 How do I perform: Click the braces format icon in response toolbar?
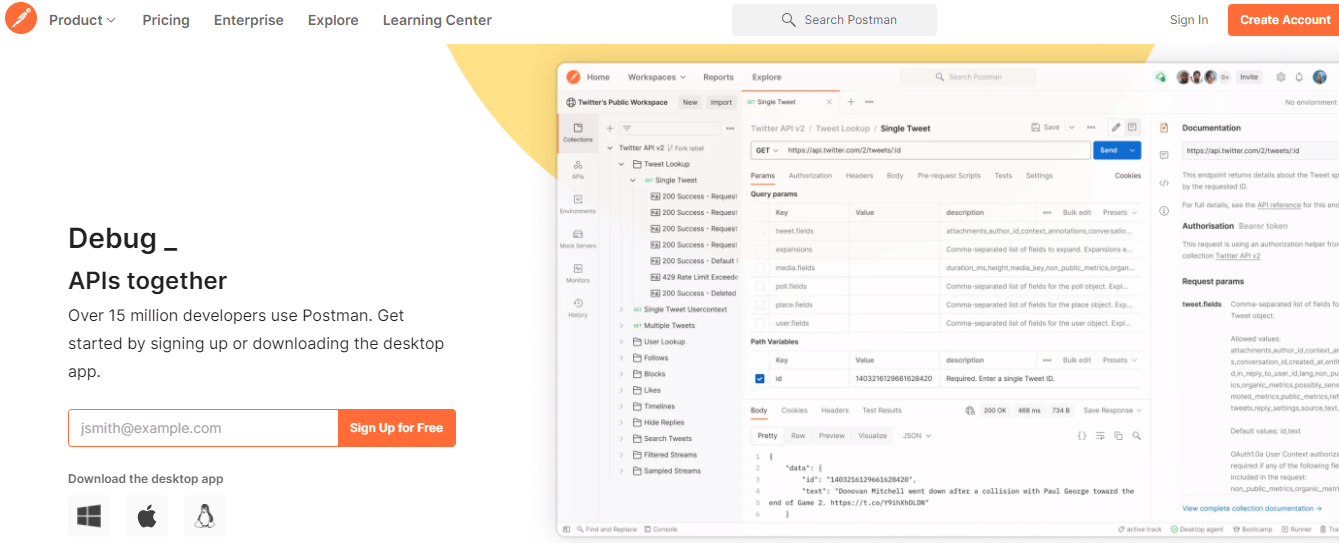[x=1081, y=436]
